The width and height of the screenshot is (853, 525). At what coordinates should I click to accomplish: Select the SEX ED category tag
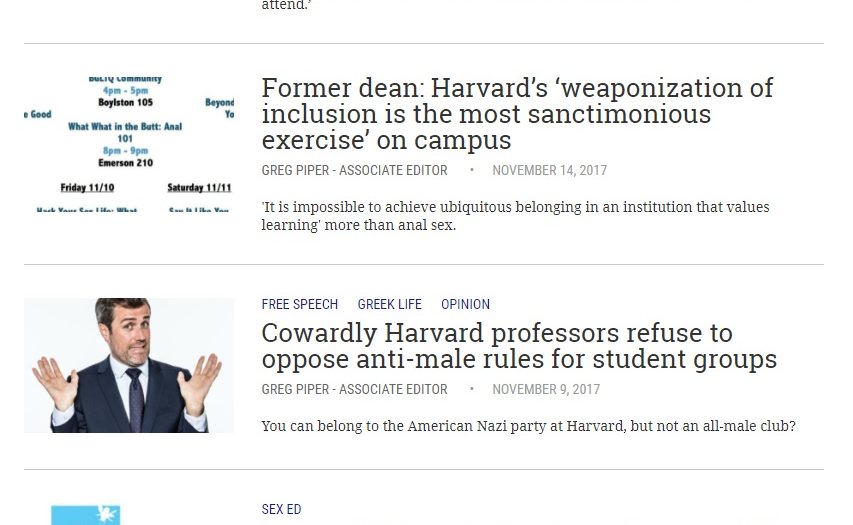pos(281,509)
